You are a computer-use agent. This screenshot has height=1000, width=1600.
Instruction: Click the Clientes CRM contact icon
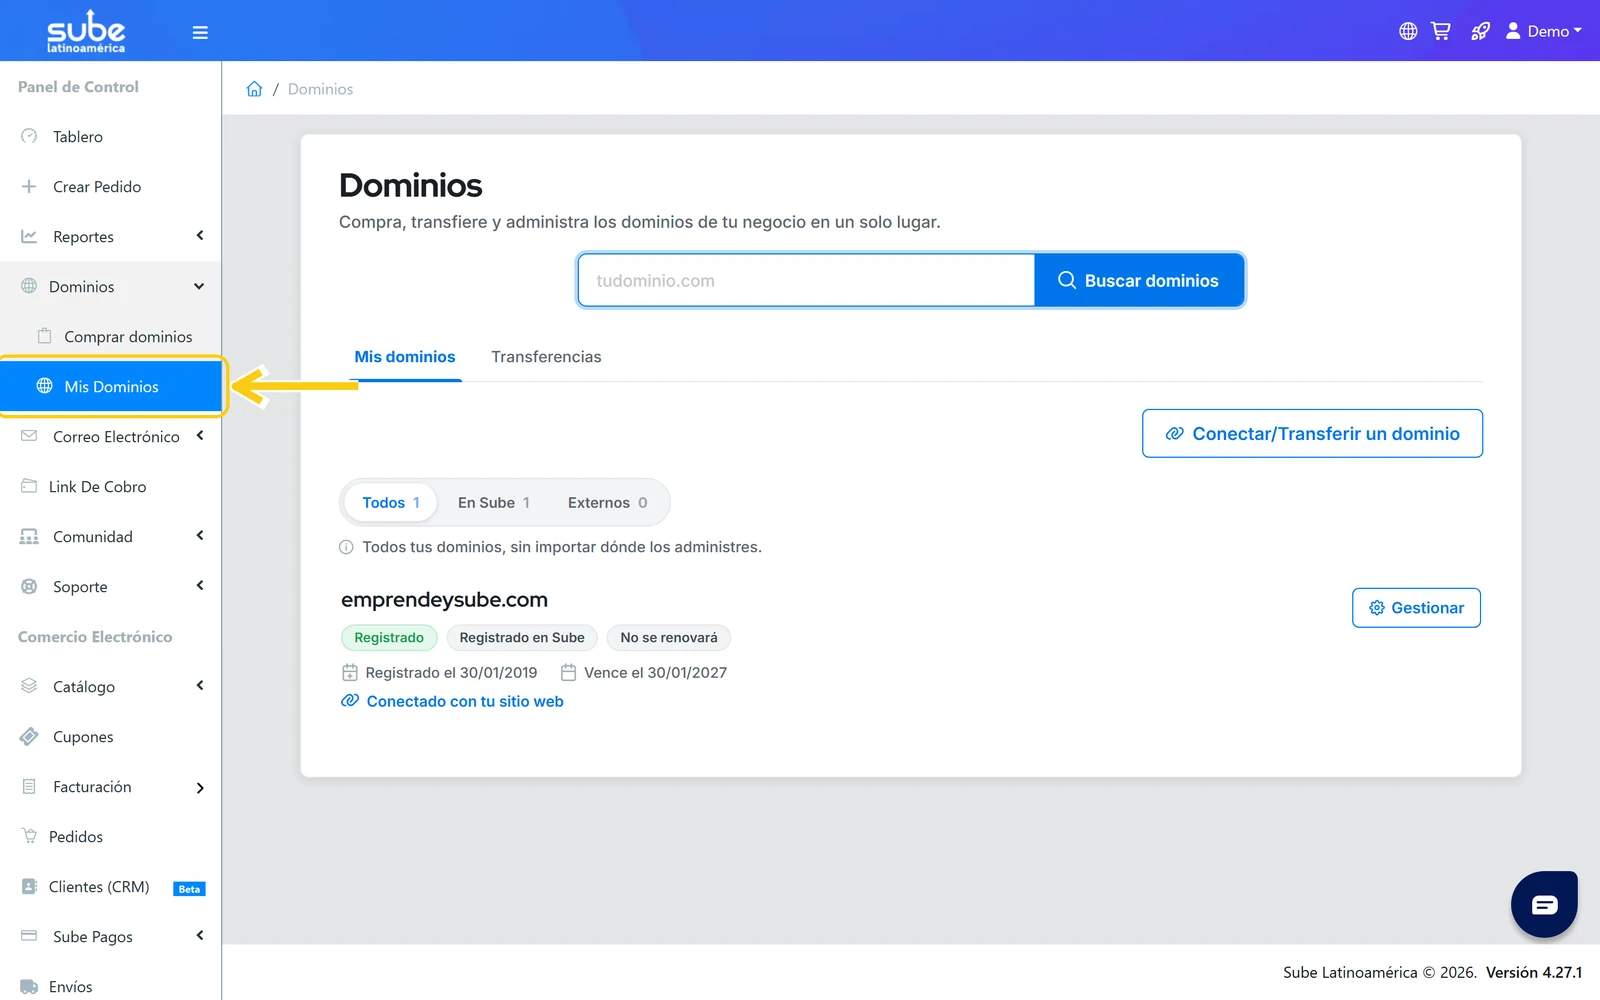pos(29,886)
